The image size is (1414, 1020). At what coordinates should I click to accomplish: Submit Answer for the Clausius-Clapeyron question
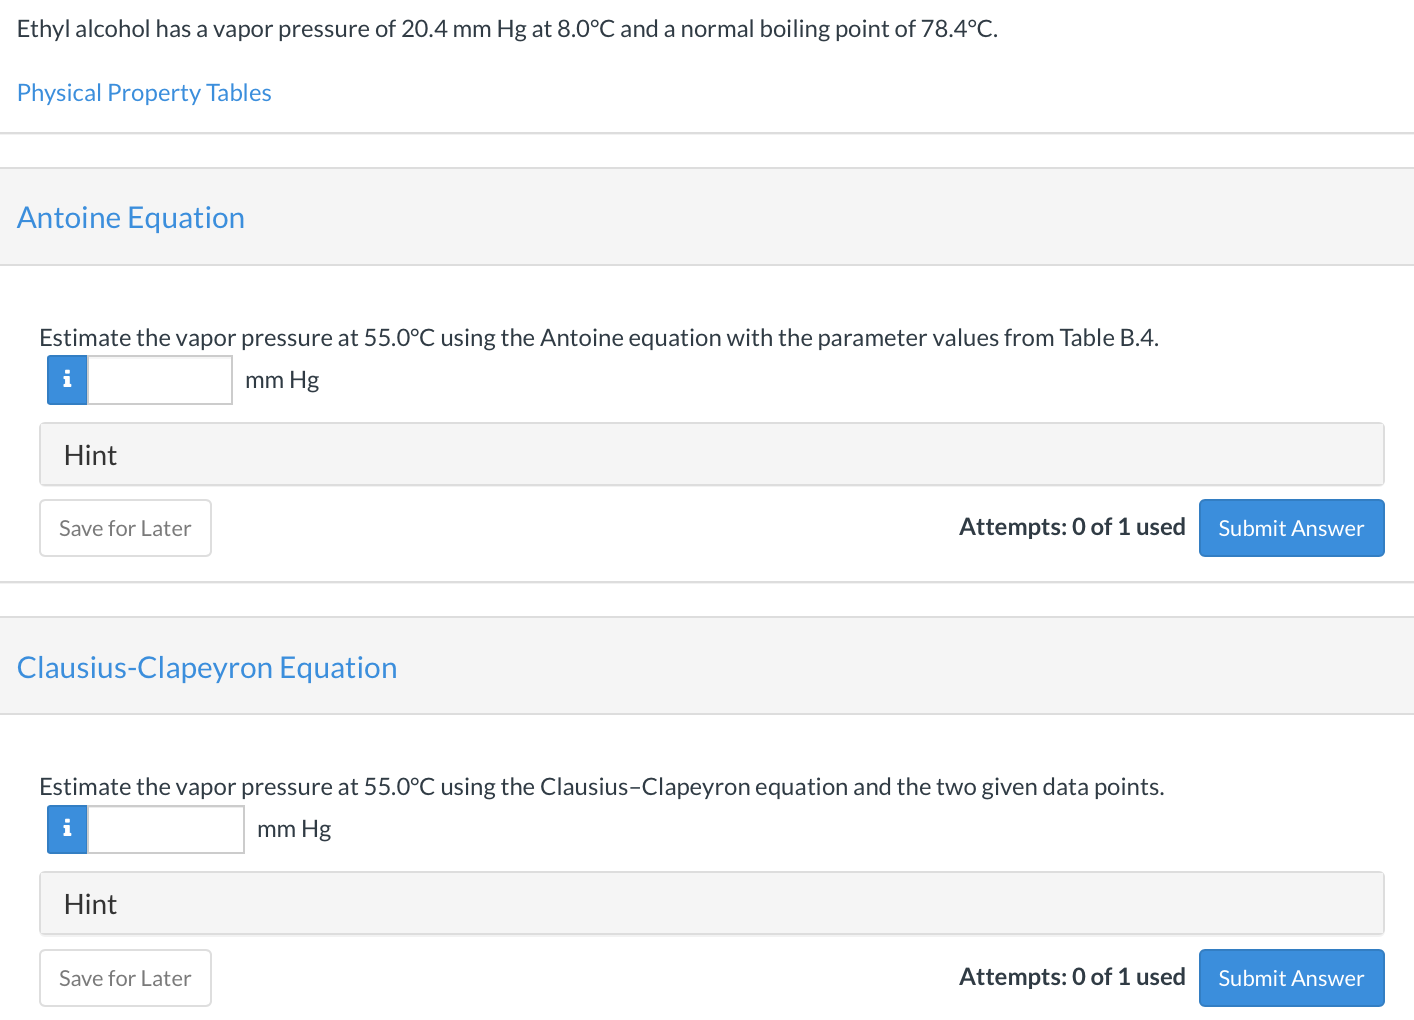tap(1291, 978)
